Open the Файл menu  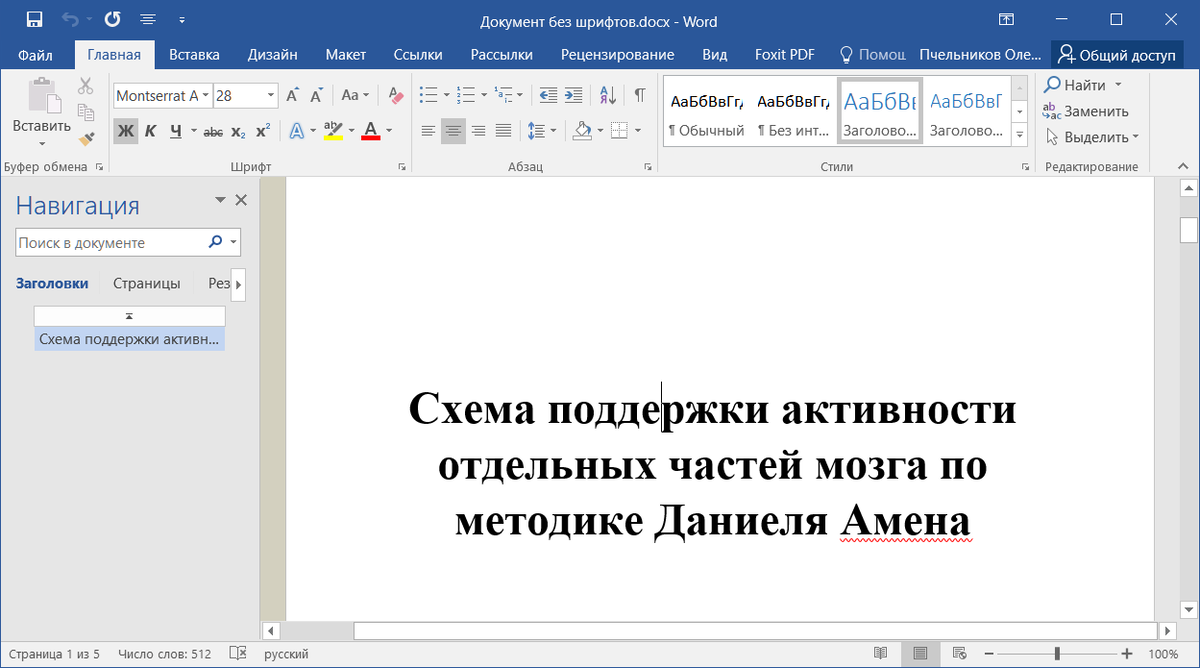point(36,54)
